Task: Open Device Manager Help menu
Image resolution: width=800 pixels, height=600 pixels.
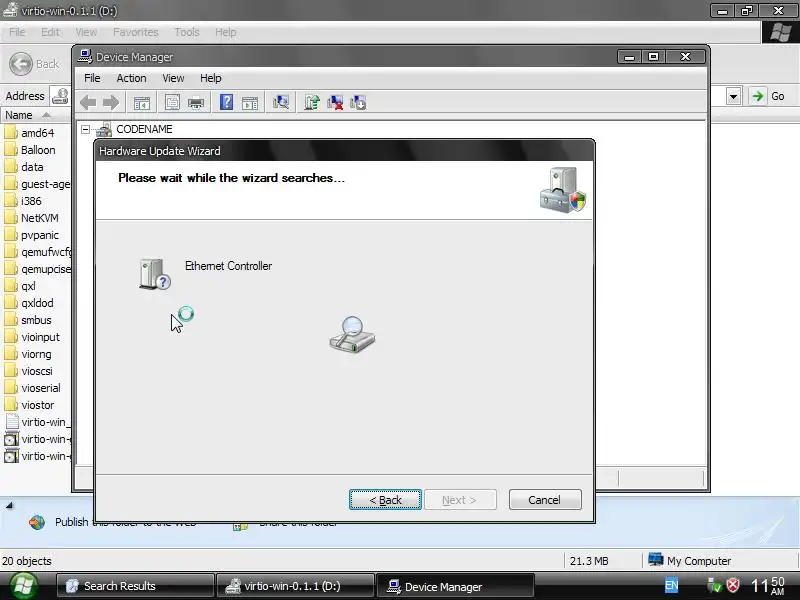Action: coord(210,78)
